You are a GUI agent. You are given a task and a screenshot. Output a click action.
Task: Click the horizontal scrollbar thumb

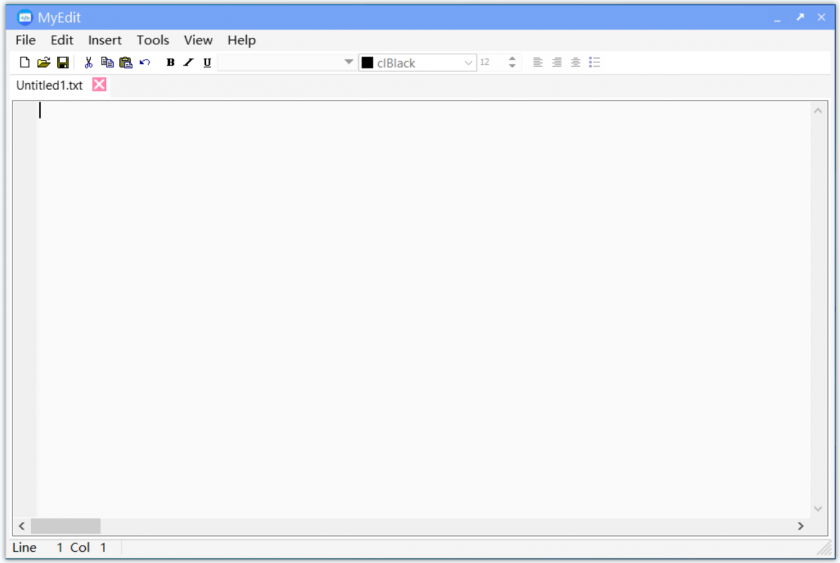tap(65, 526)
